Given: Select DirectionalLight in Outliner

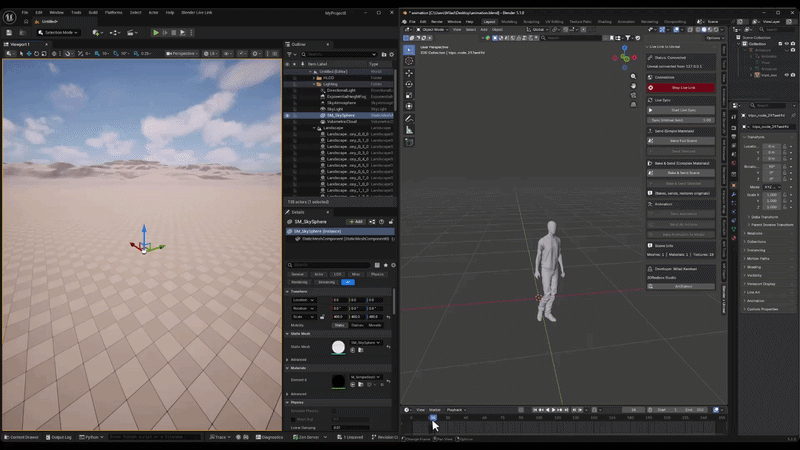Looking at the screenshot, I should pos(339,90).
